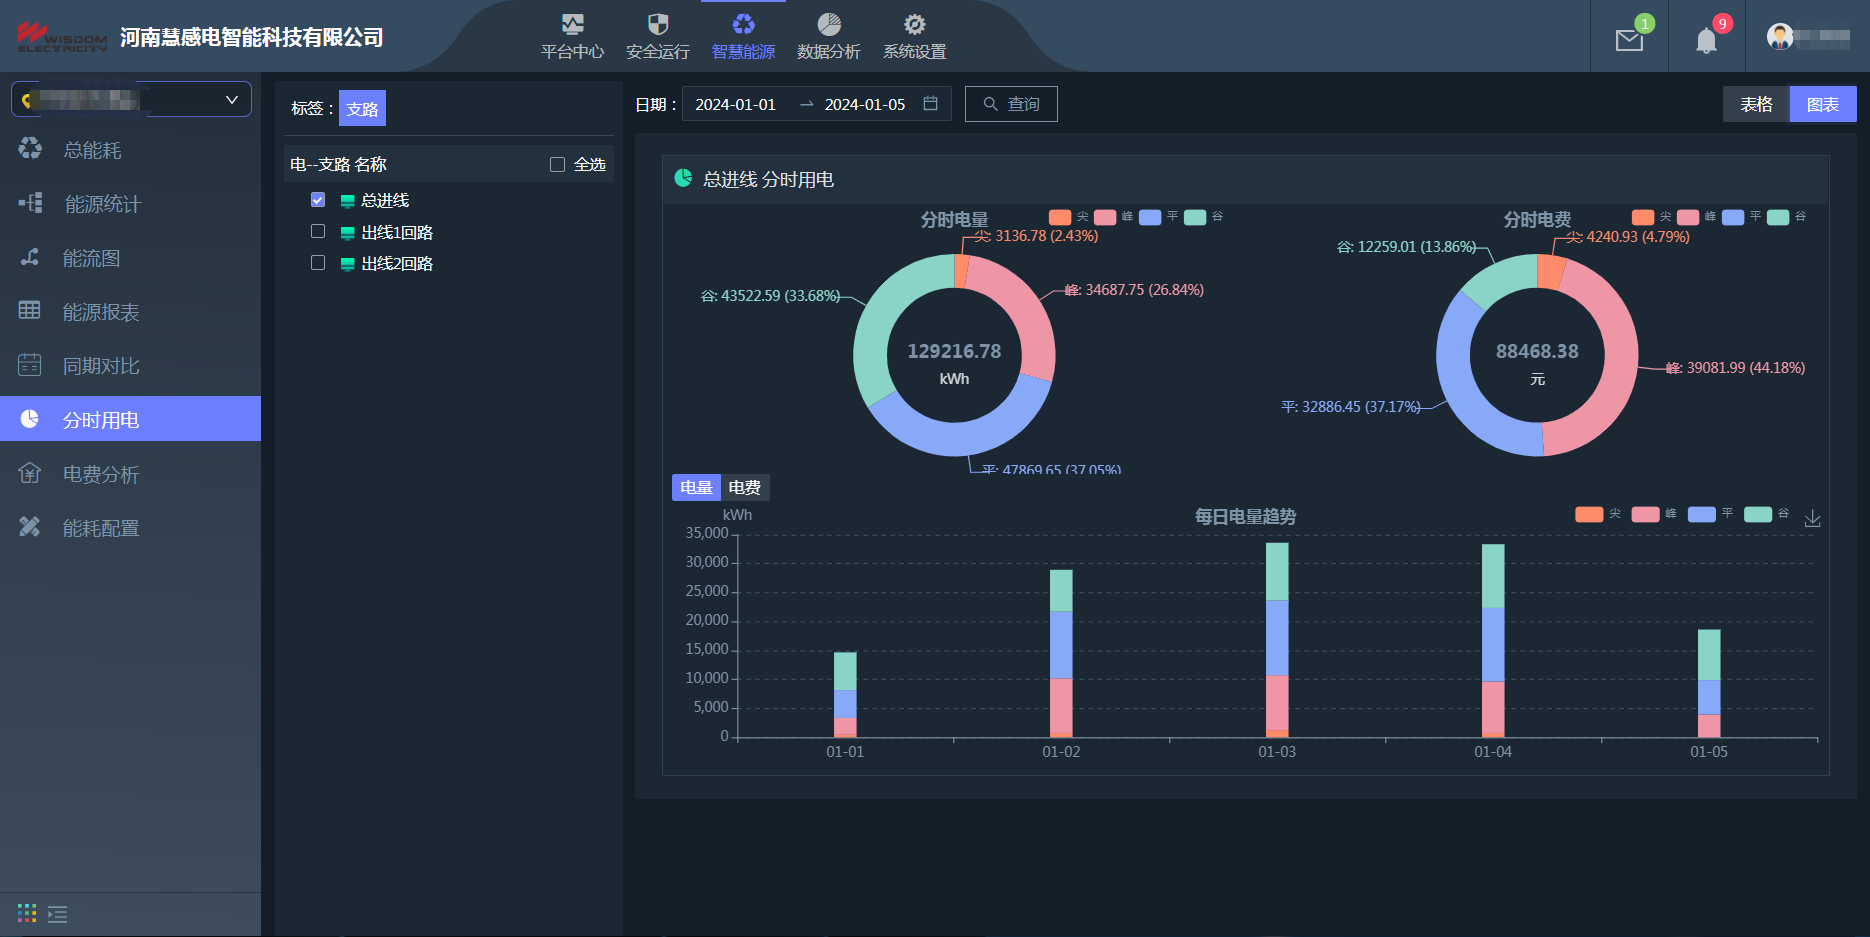Collapse sidebar with the menu fold icon
Viewport: 1870px width, 937px height.
pos(58,914)
